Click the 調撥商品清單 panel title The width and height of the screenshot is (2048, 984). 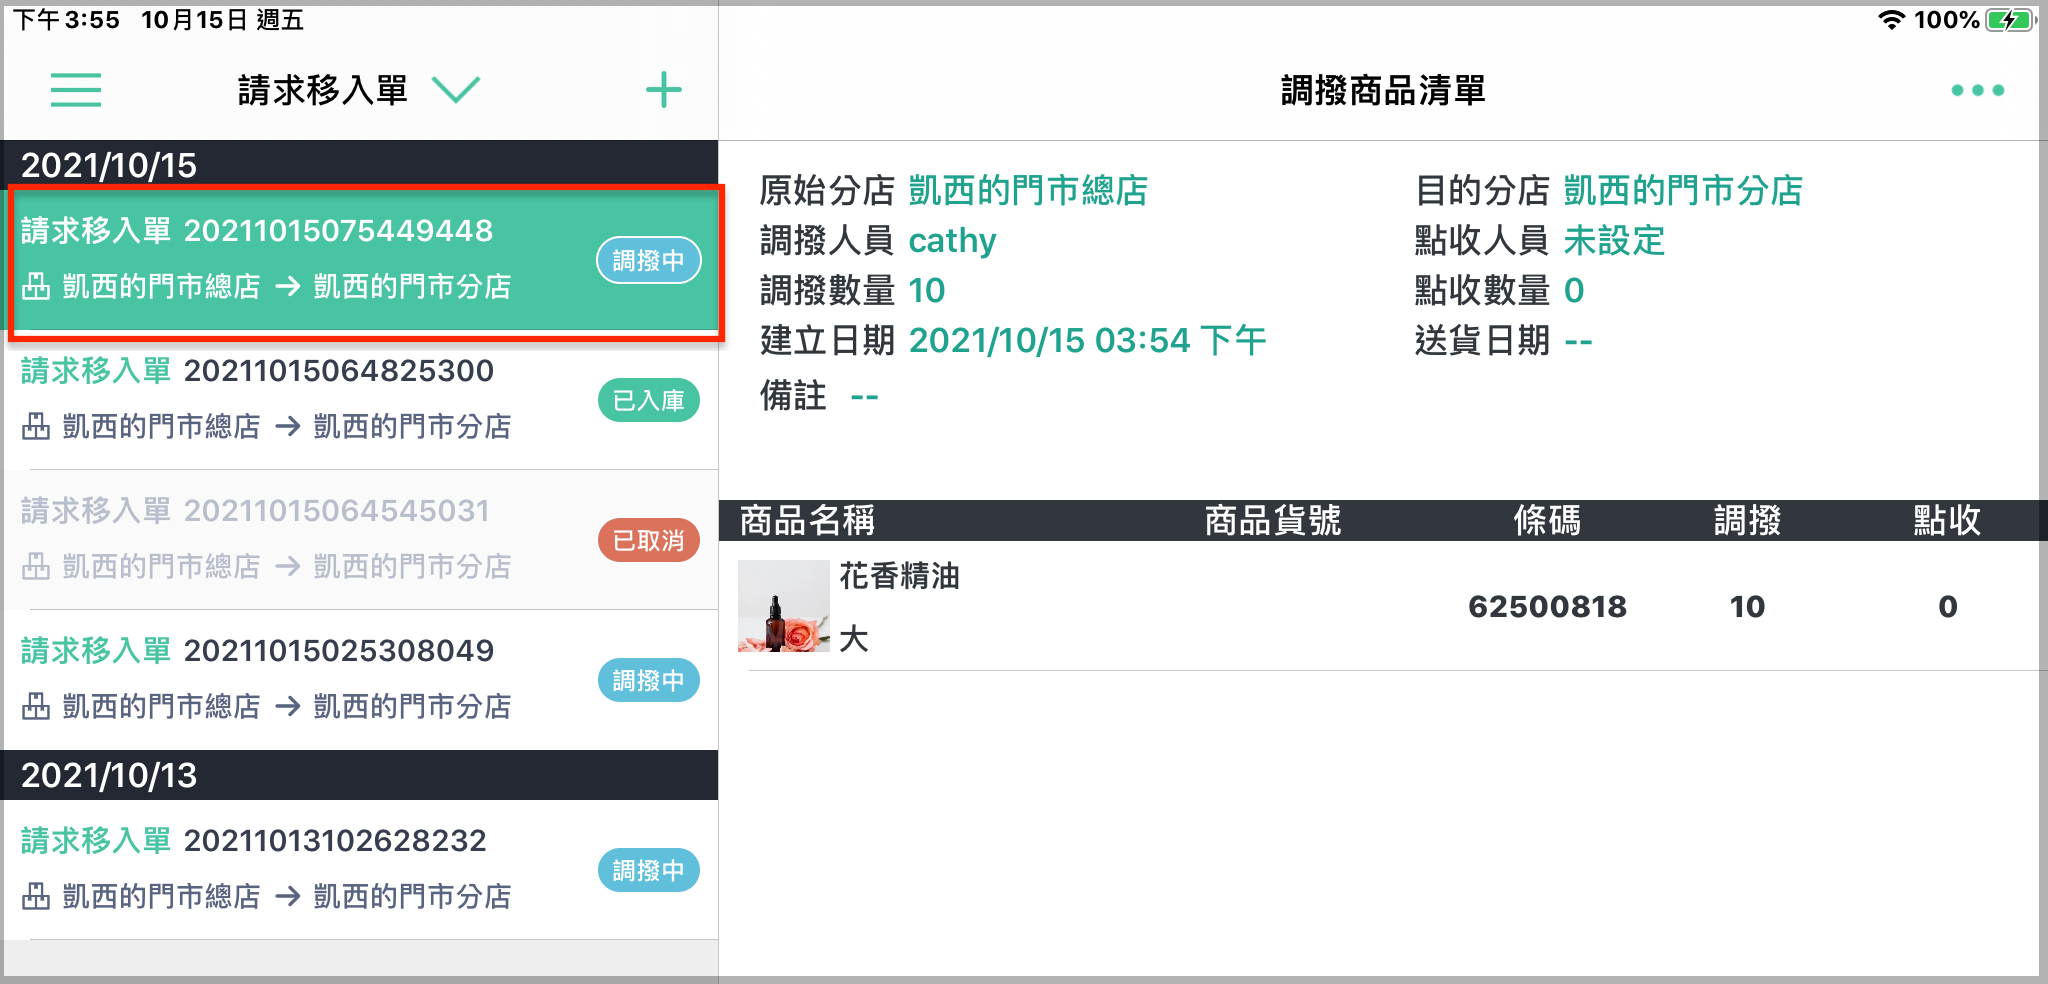coord(1383,90)
